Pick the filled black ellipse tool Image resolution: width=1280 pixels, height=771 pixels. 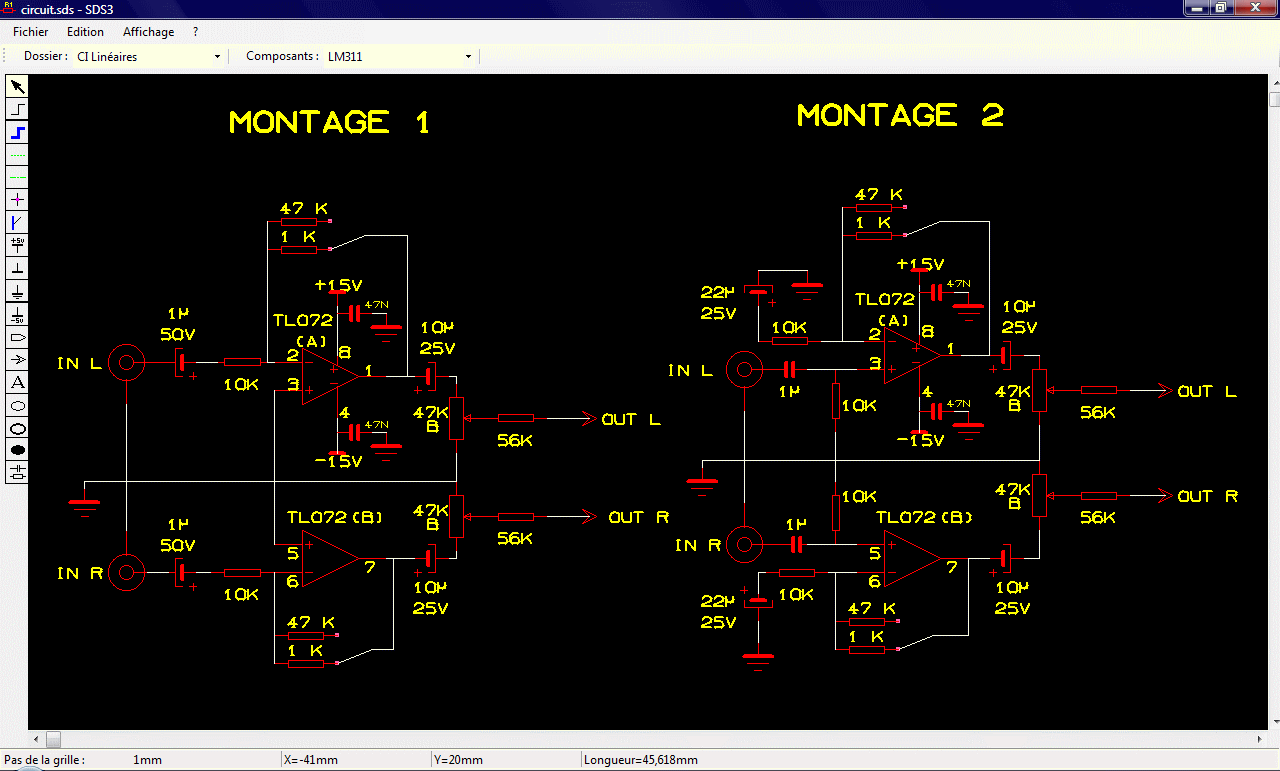pyautogui.click(x=17, y=451)
